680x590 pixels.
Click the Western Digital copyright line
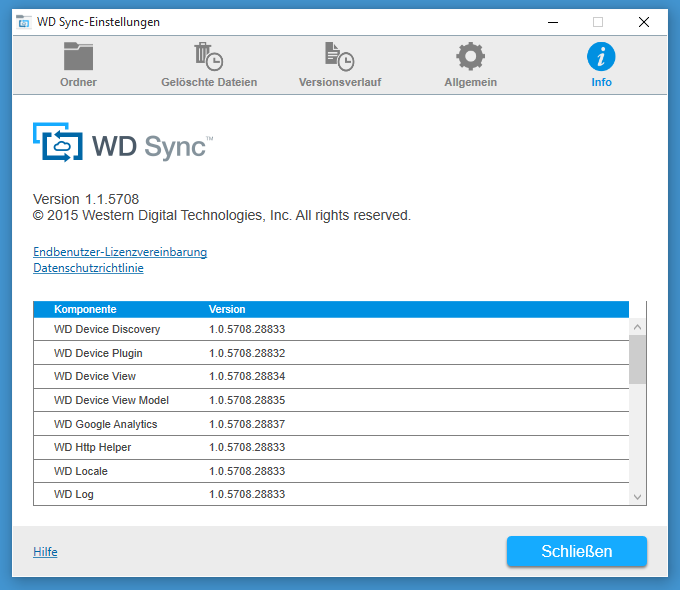(x=222, y=215)
